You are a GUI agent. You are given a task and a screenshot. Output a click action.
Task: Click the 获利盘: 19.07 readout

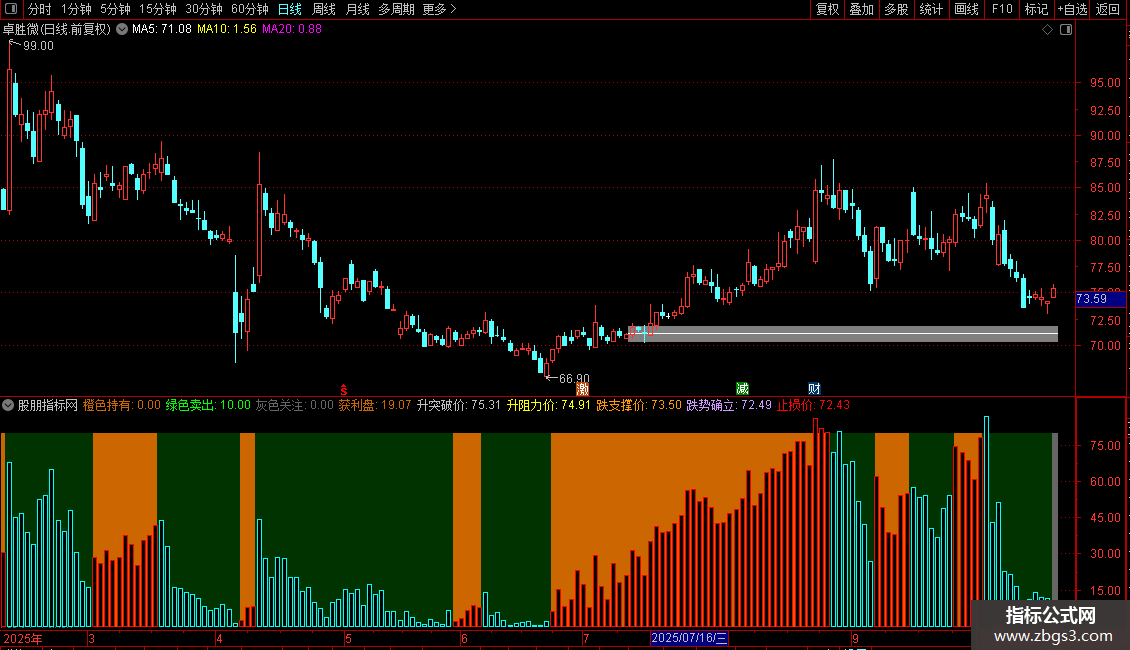coord(375,405)
